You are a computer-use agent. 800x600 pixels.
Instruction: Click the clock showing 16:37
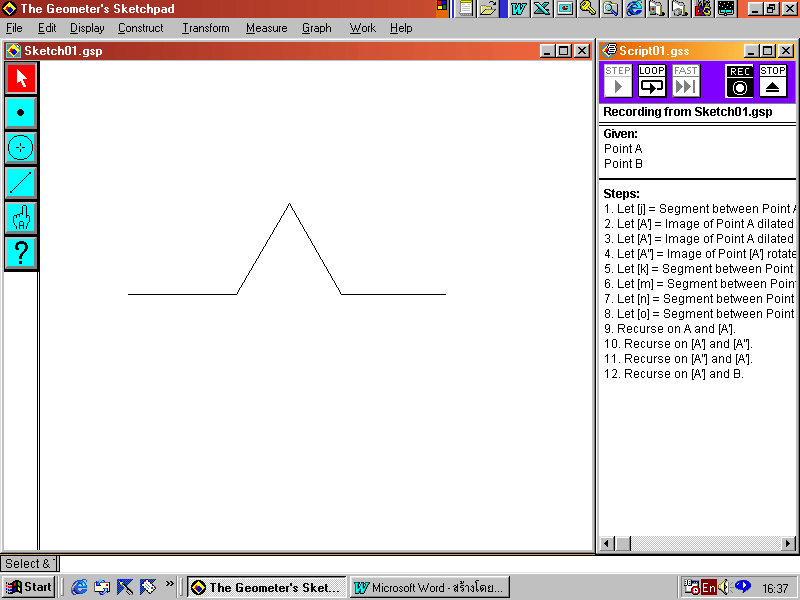(776, 588)
